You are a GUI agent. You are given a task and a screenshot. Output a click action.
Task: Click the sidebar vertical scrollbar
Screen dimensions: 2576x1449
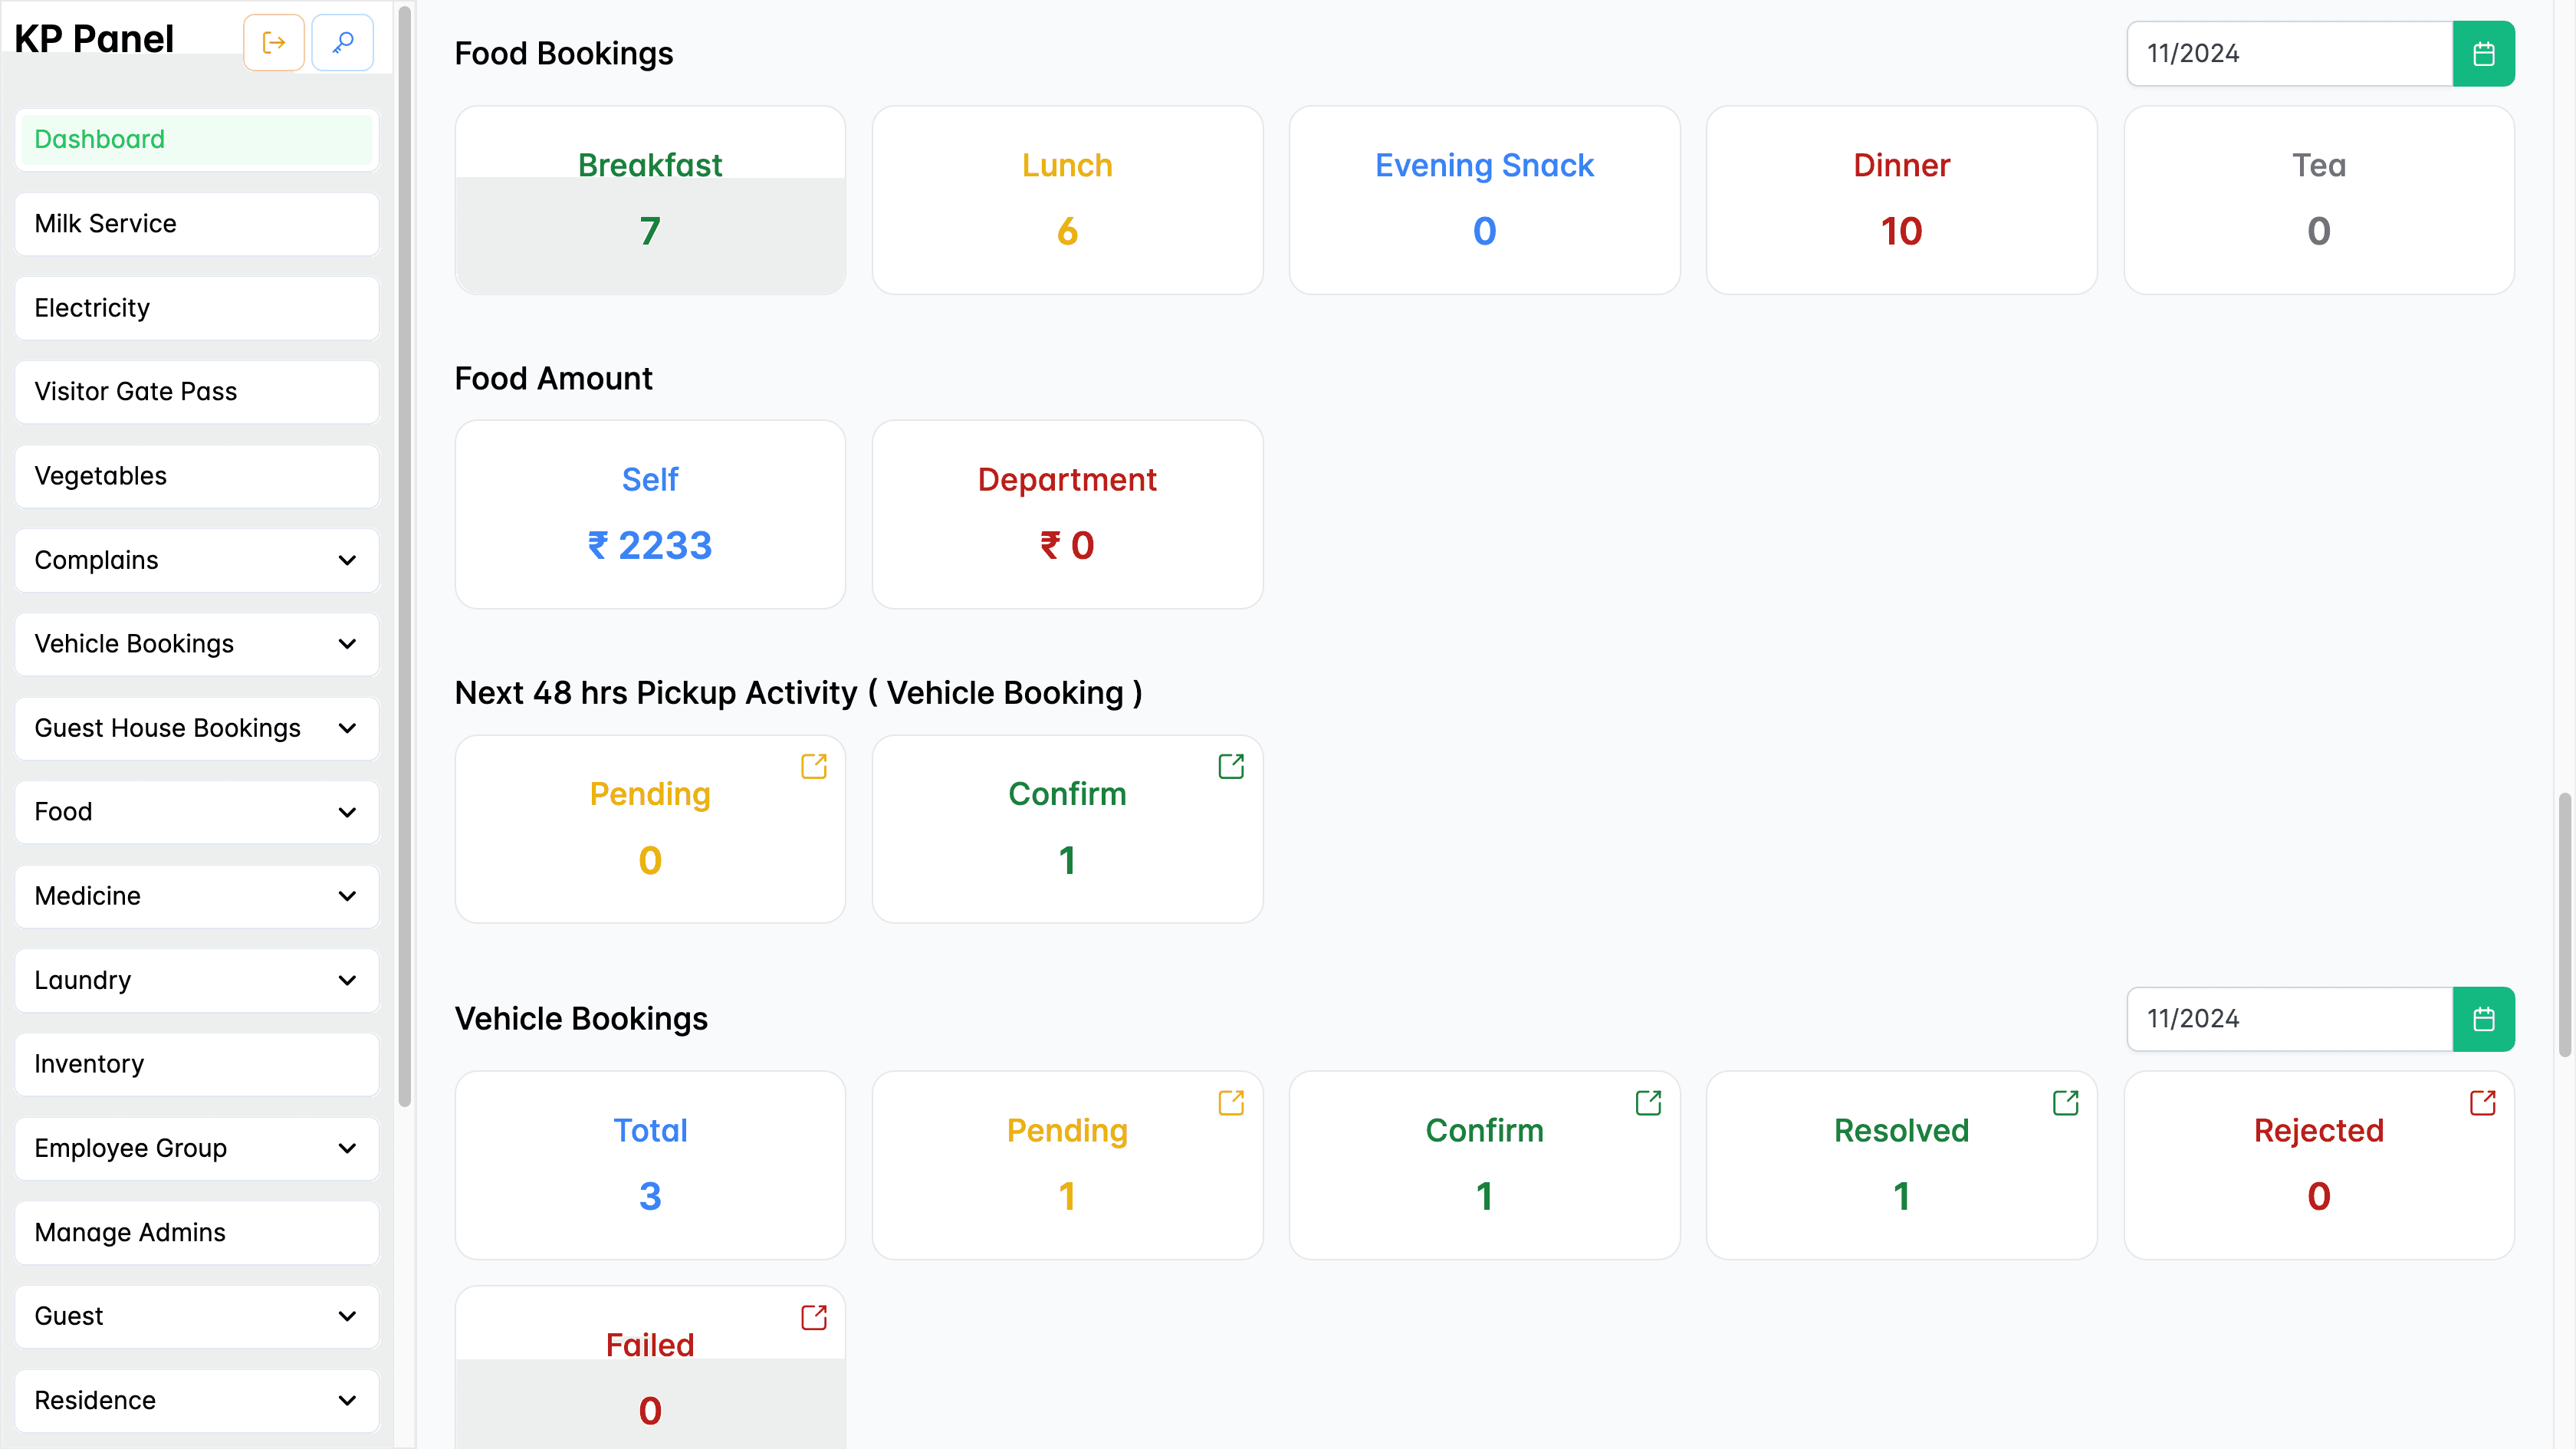pos(404,556)
